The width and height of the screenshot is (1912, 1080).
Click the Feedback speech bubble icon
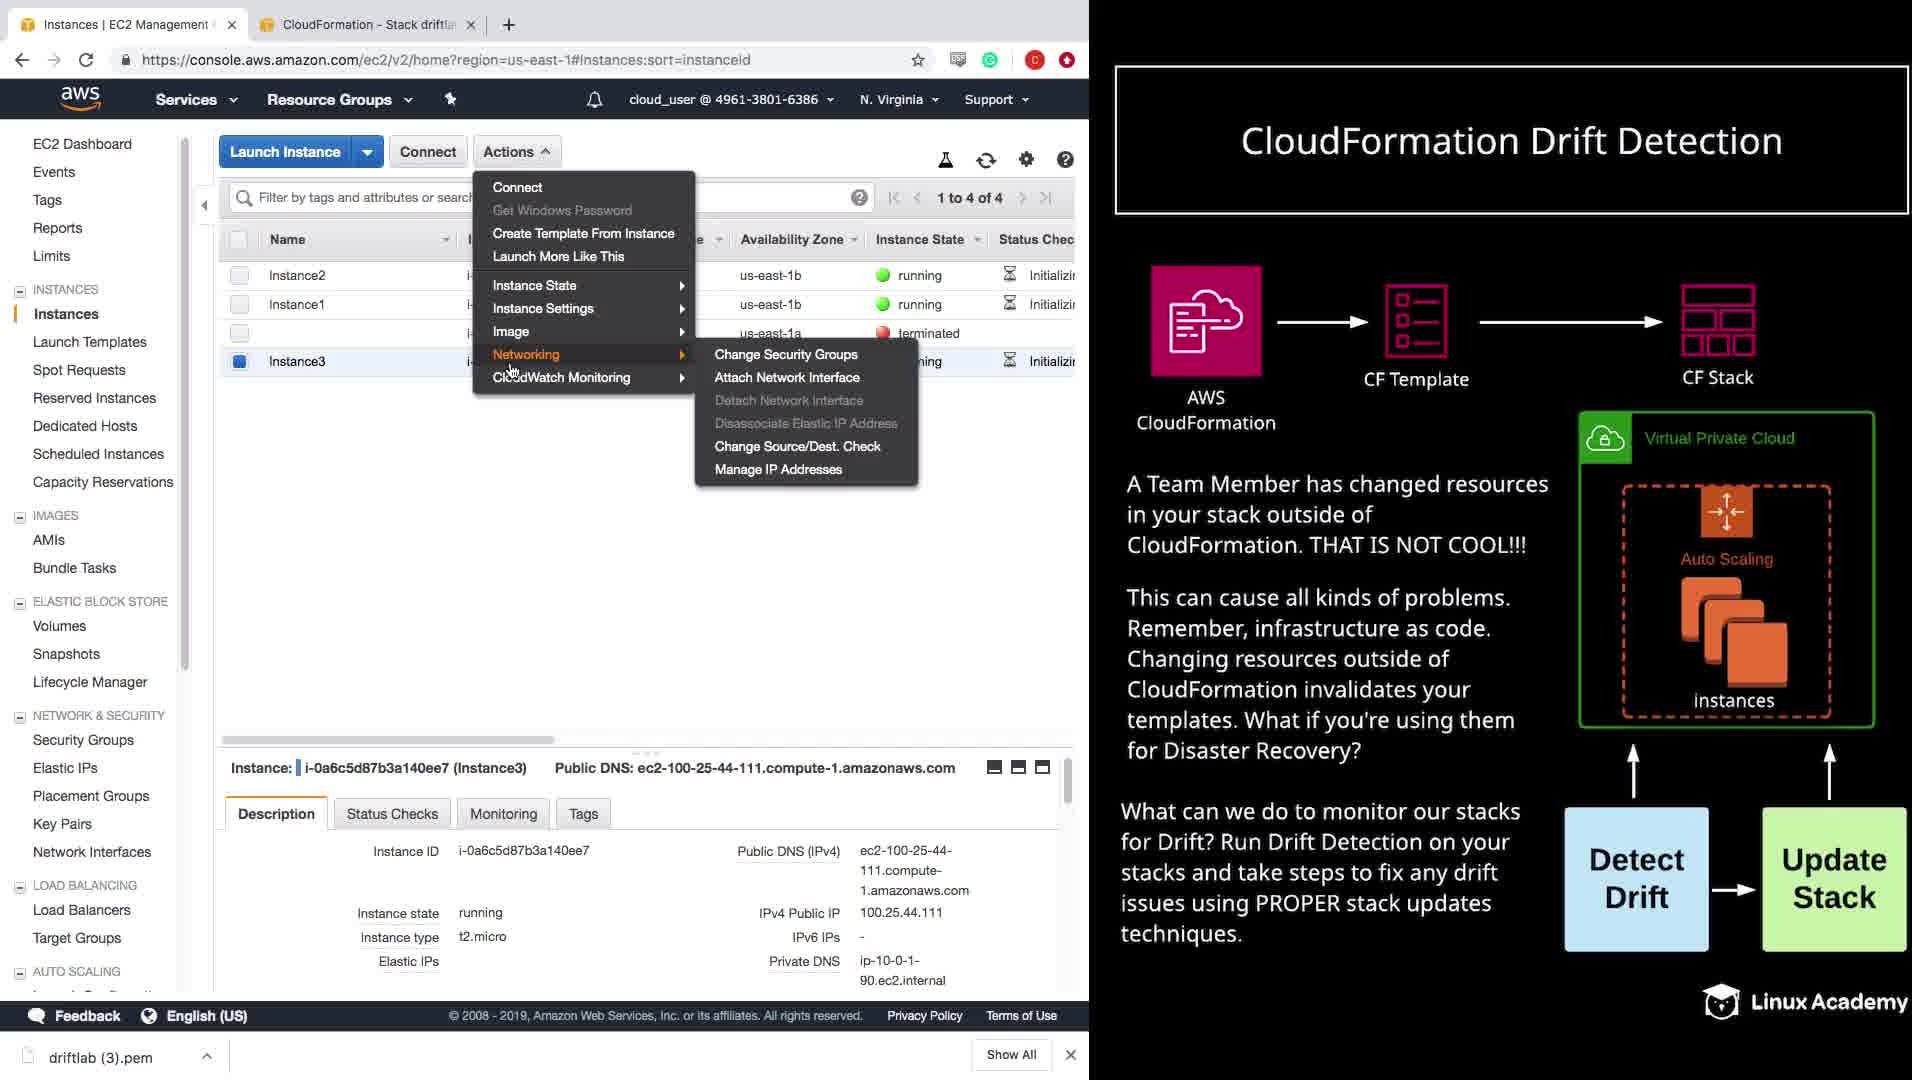(37, 1016)
